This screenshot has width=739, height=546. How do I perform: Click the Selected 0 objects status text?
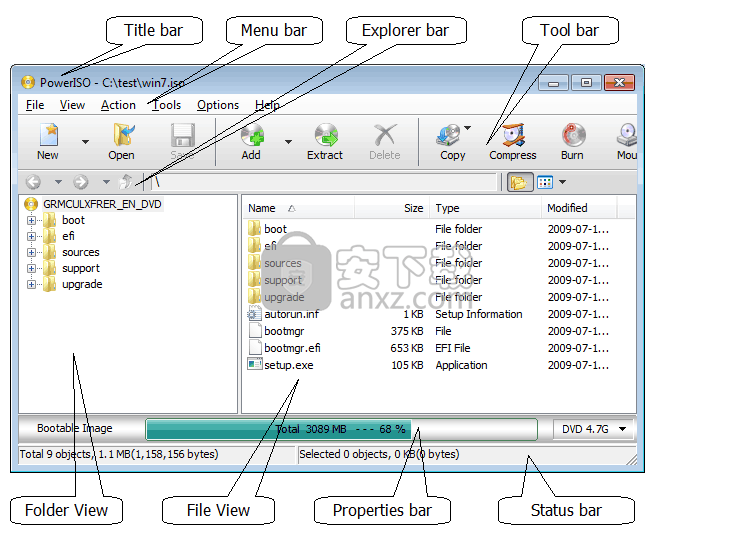[379, 454]
